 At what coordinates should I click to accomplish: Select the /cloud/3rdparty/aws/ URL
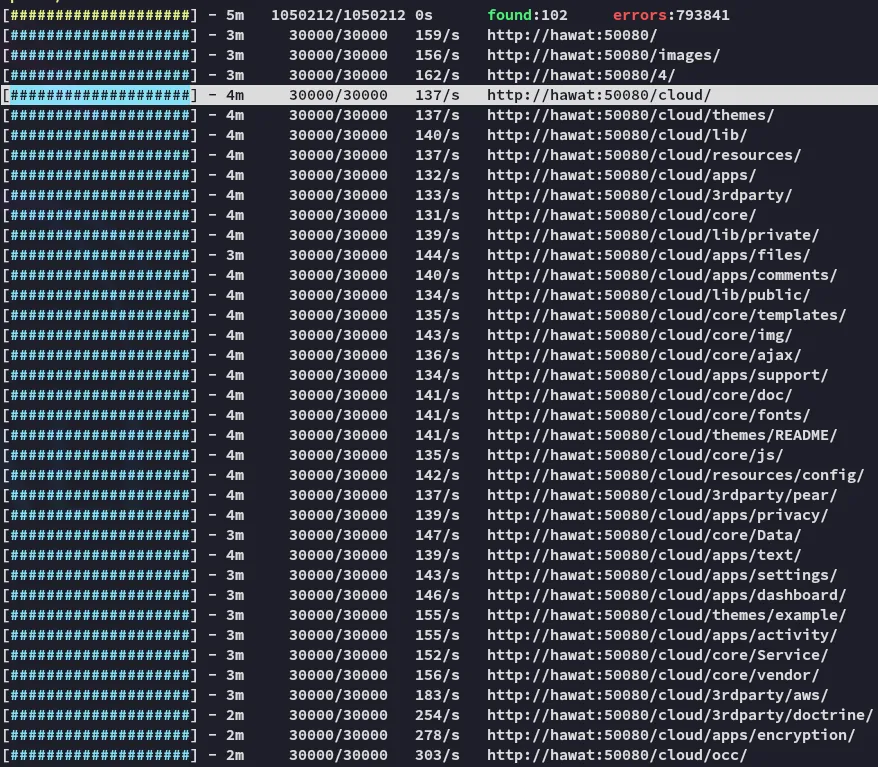coord(657,695)
